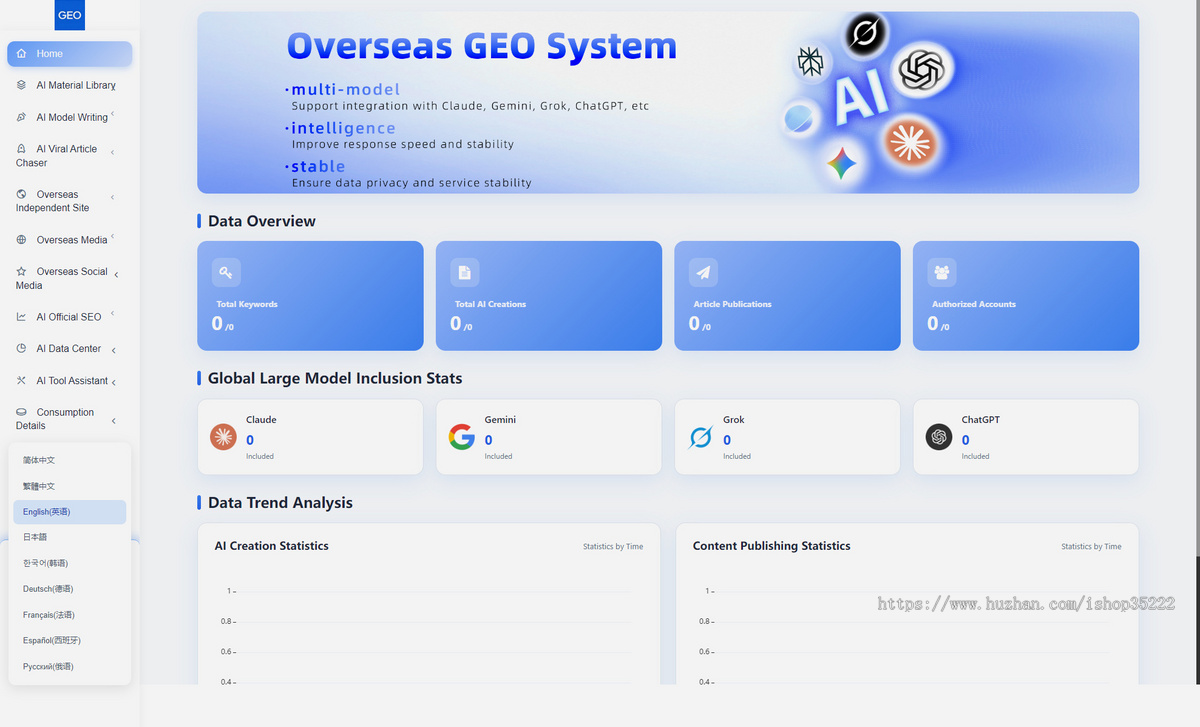Click the Grok logo in inclusion stats
This screenshot has width=1200, height=727.
click(x=700, y=437)
